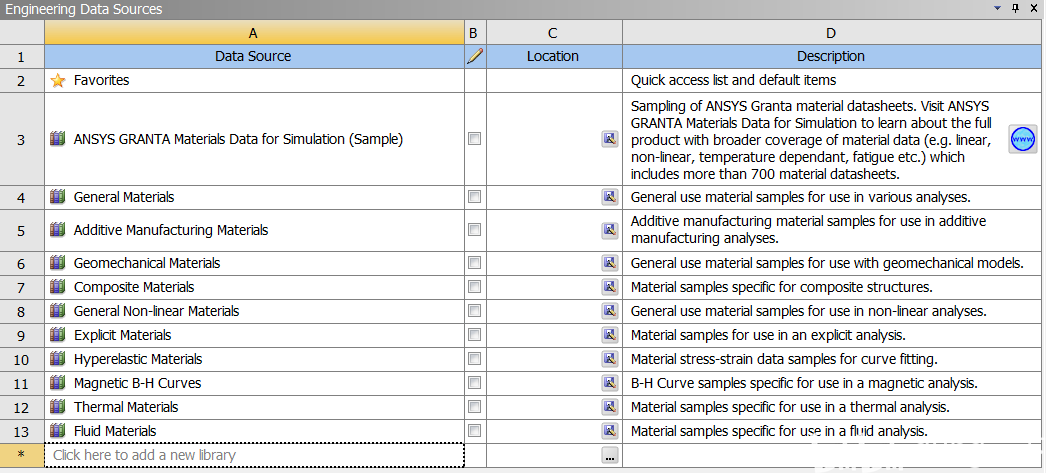The width and height of the screenshot is (1046, 473).
Task: Toggle edit checkbox for General Non-linear Materials
Action: [474, 311]
